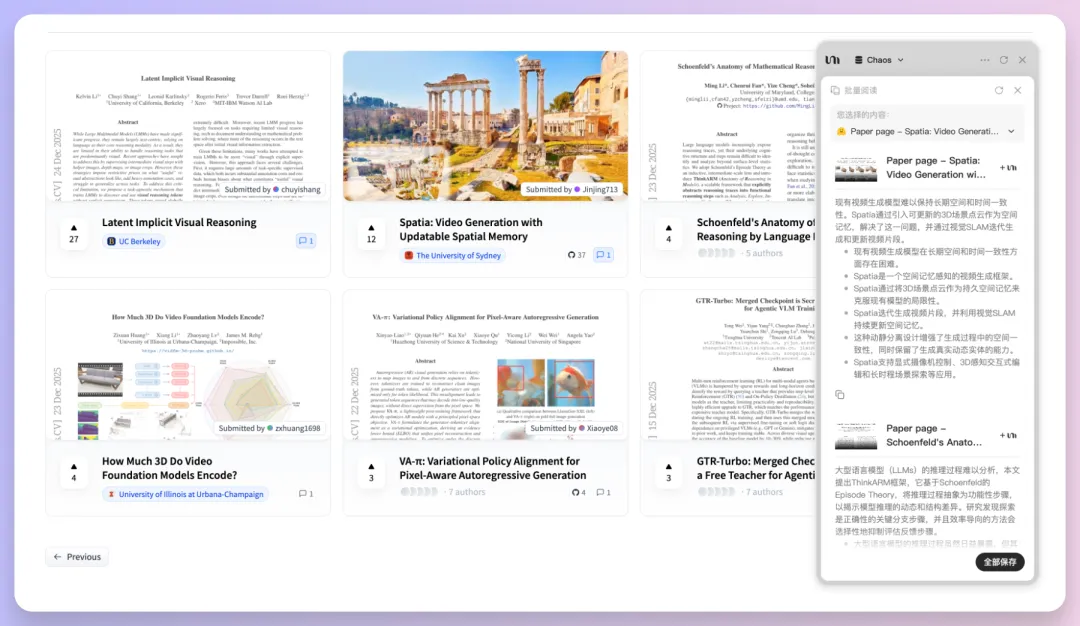Screen dimensions: 1080x626
Task: Open GitHub stars link on Spatia card
Action: pyautogui.click(x=577, y=255)
